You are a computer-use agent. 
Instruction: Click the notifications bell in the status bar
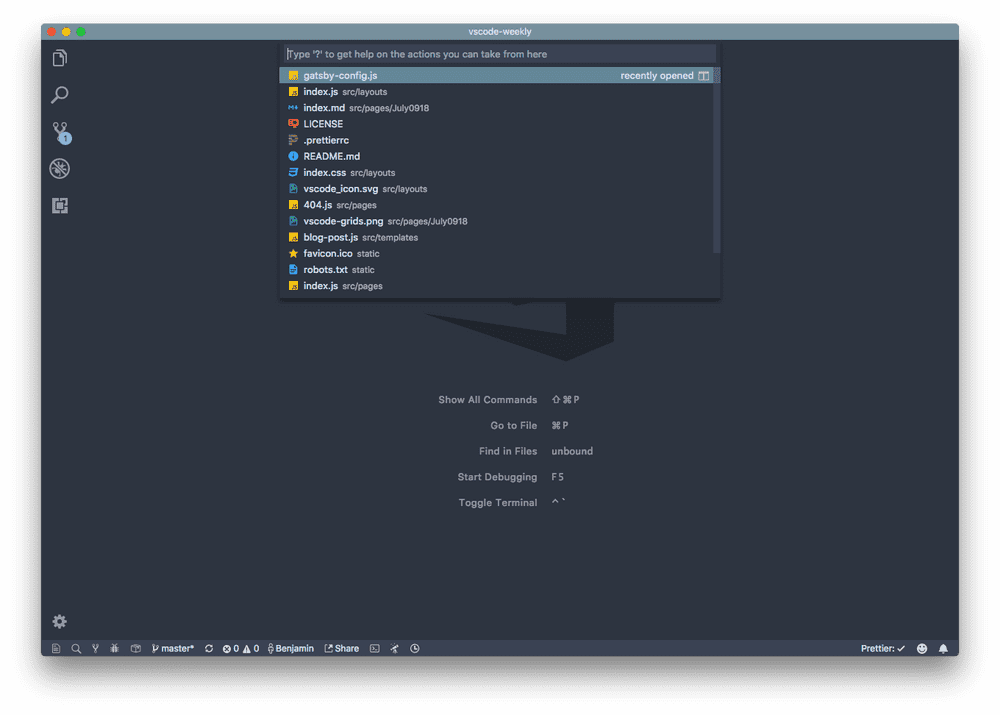tap(943, 648)
